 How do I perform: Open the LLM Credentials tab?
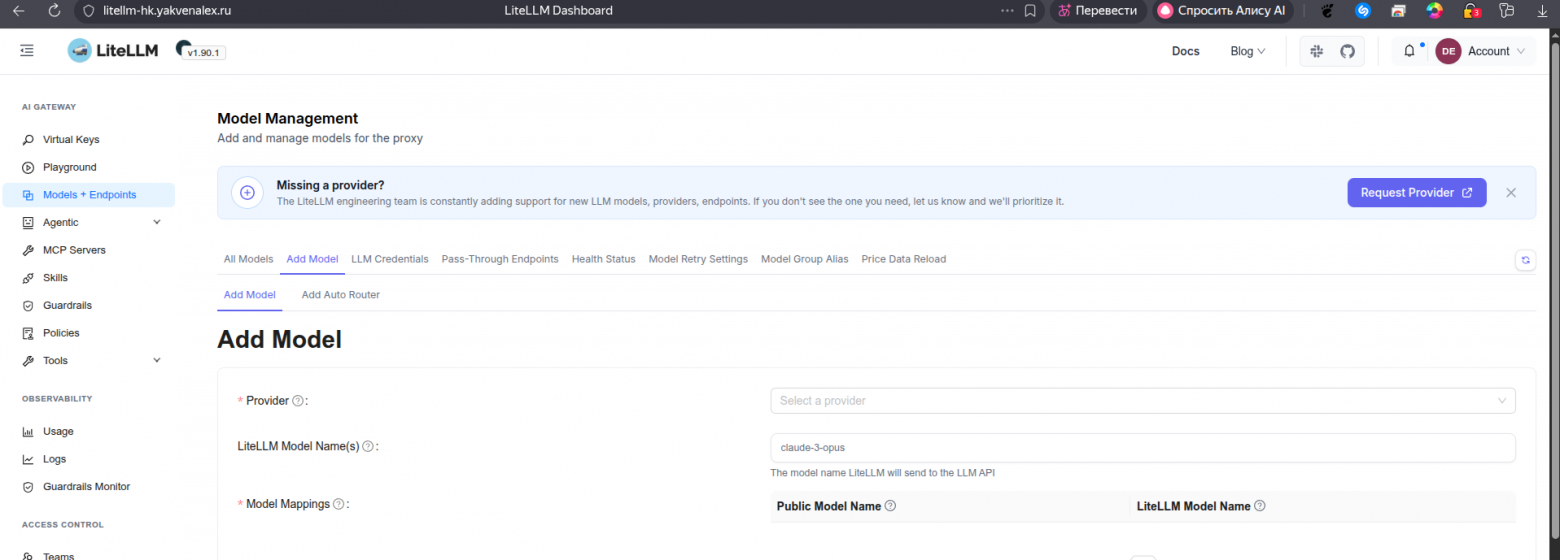390,259
